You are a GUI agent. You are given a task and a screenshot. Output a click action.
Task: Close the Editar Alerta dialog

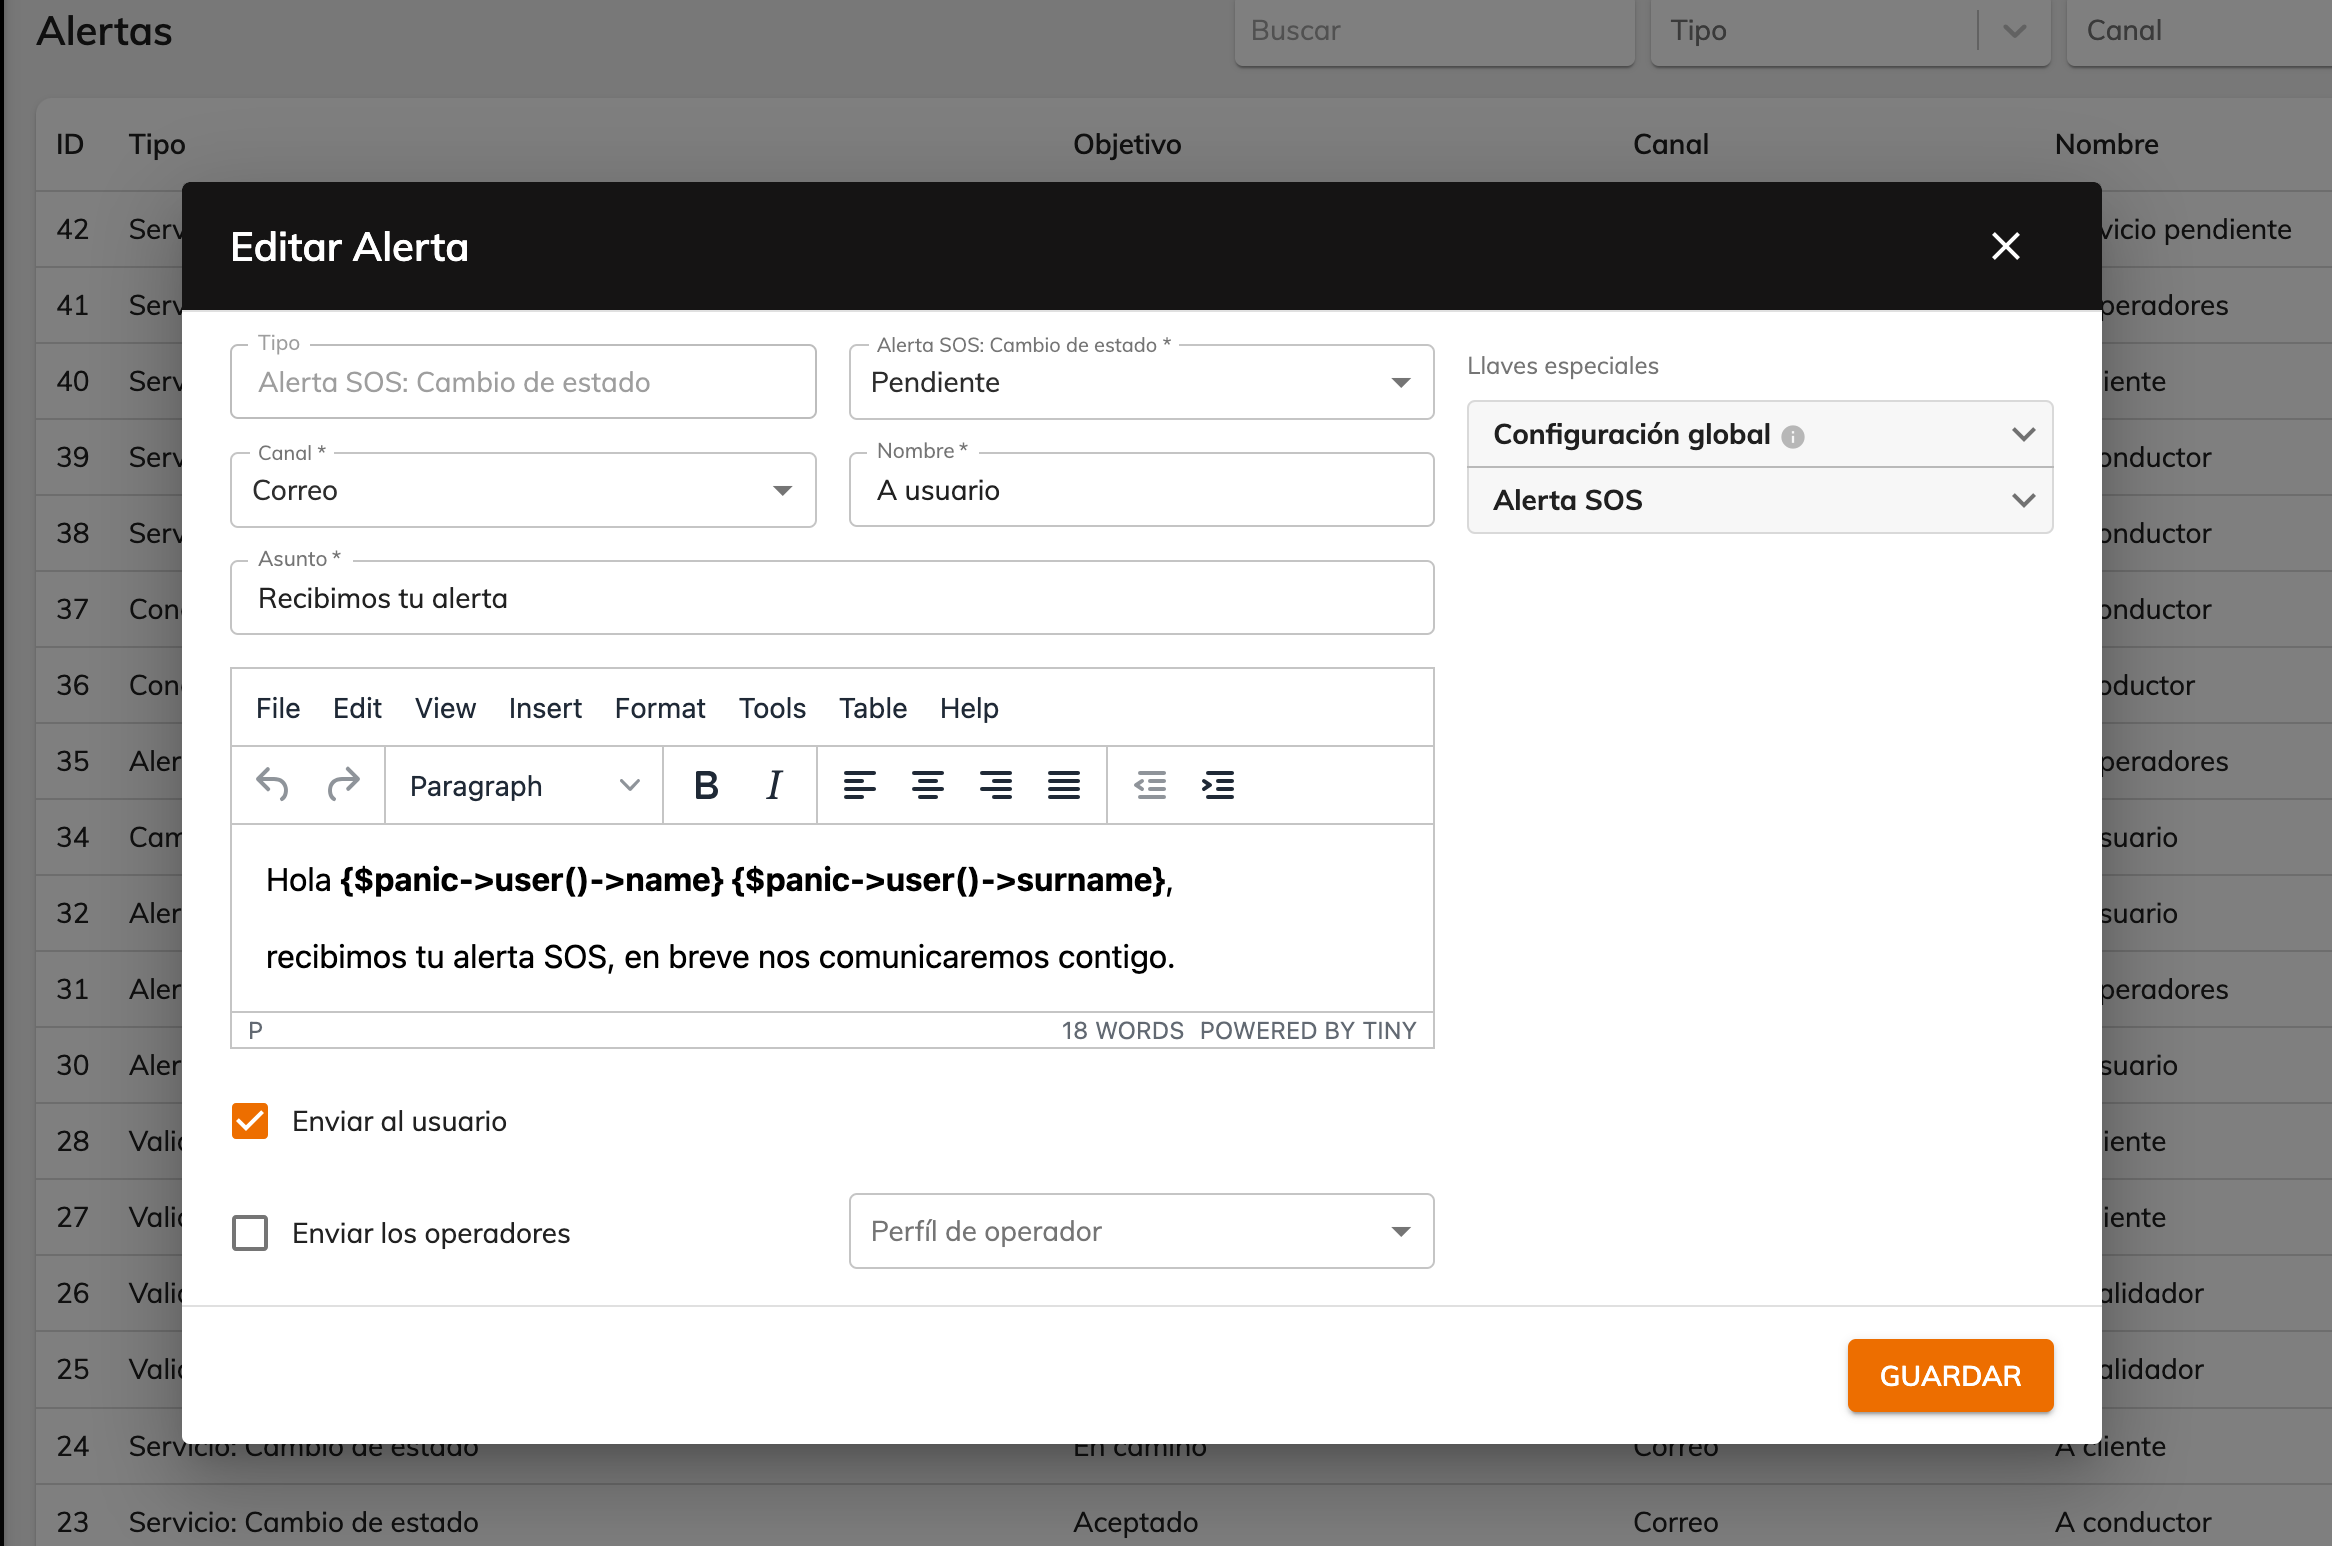point(2005,246)
